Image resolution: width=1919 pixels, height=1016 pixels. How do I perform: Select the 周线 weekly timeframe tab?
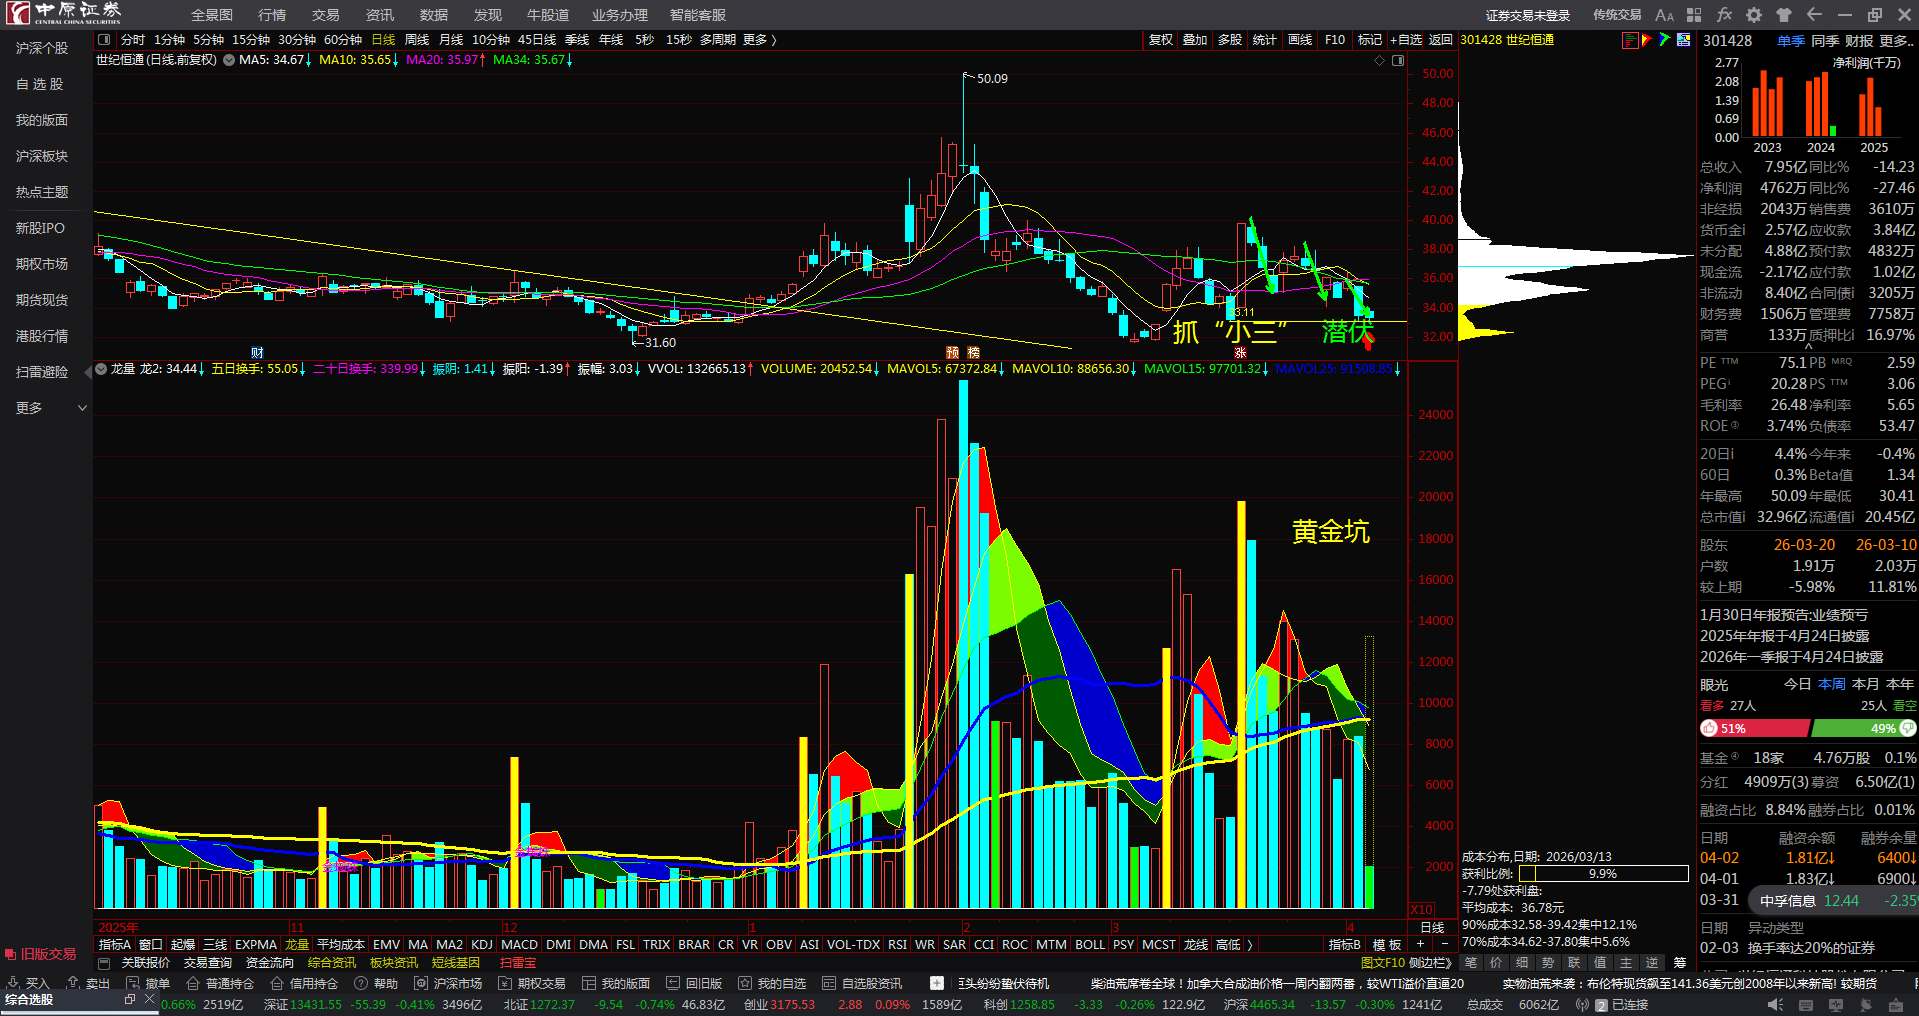pyautogui.click(x=417, y=40)
